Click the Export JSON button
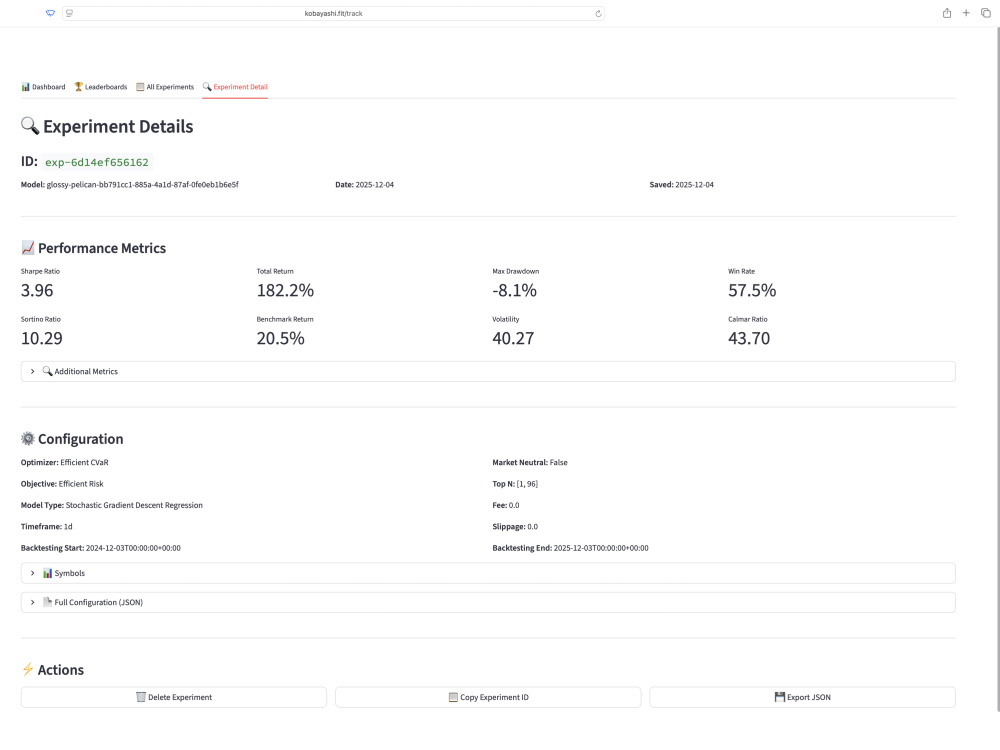The height and width of the screenshot is (750, 1000). click(x=802, y=697)
